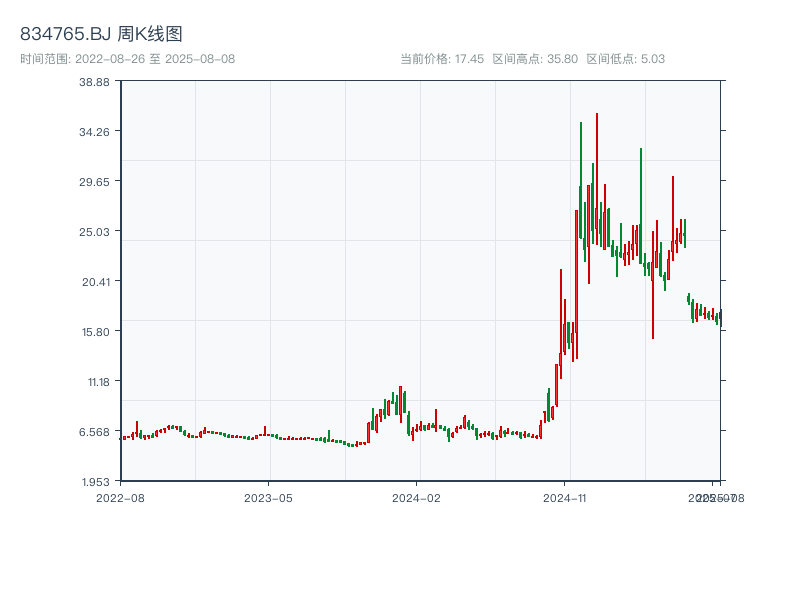Click the y-axis label 20.41
Screen dimensions: 800x600
[x=96, y=282]
